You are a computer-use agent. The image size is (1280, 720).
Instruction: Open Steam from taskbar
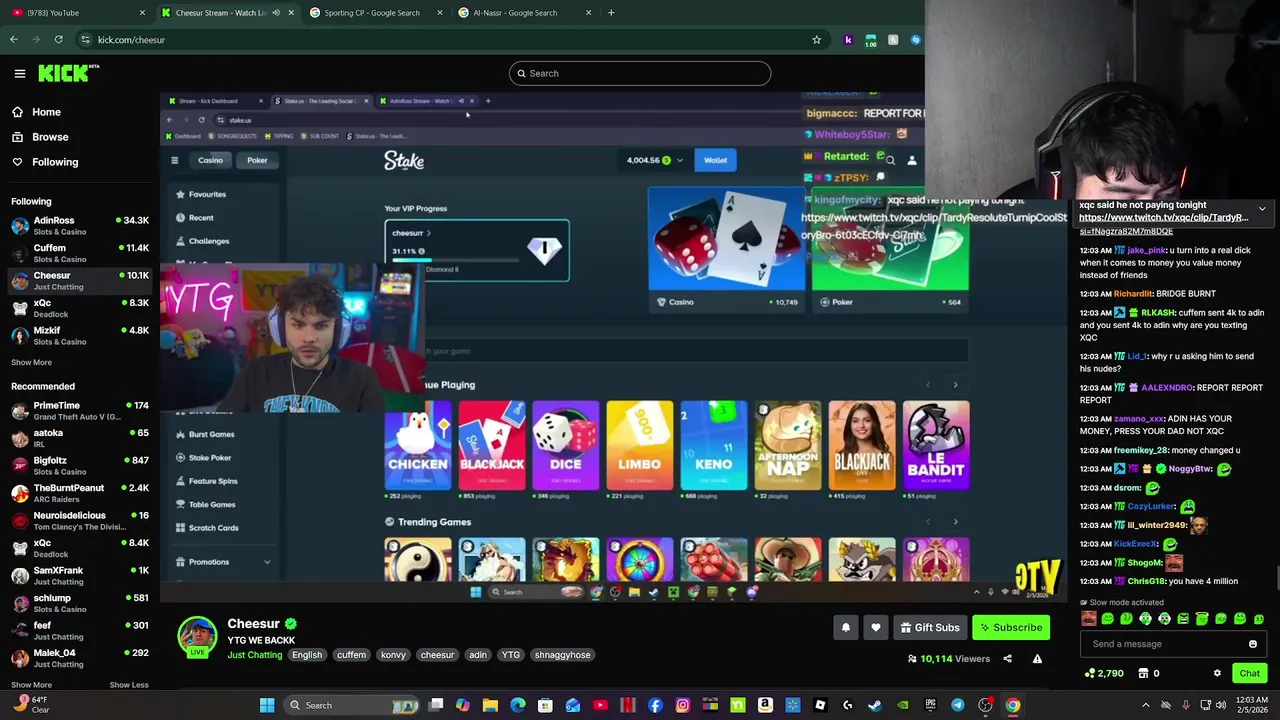tap(874, 705)
